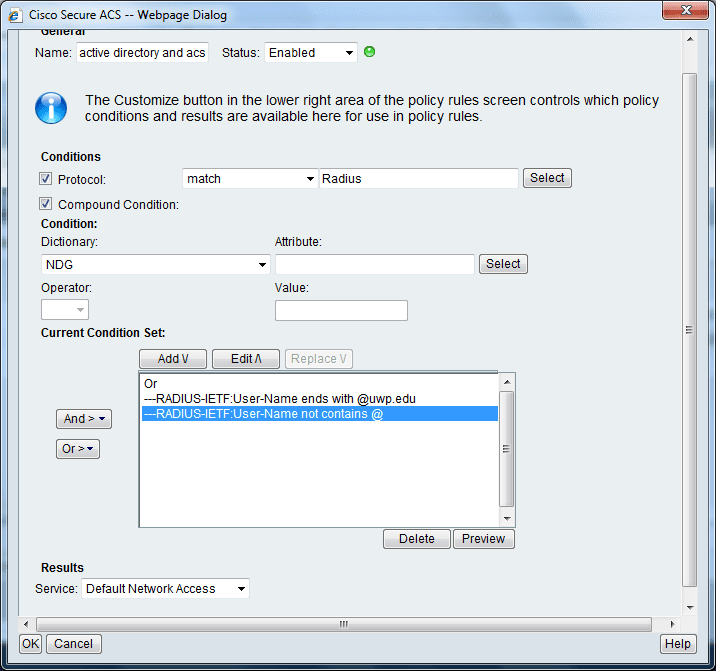The image size is (716, 671).
Task: Click the Attribute input field
Action: [374, 264]
